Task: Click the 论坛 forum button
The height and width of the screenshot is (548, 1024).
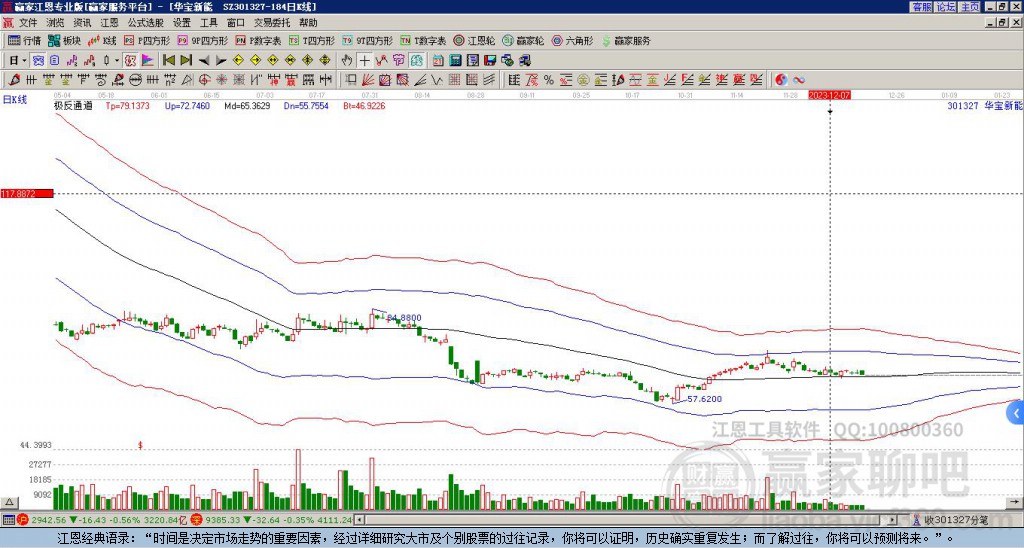Action: pyautogui.click(x=946, y=7)
